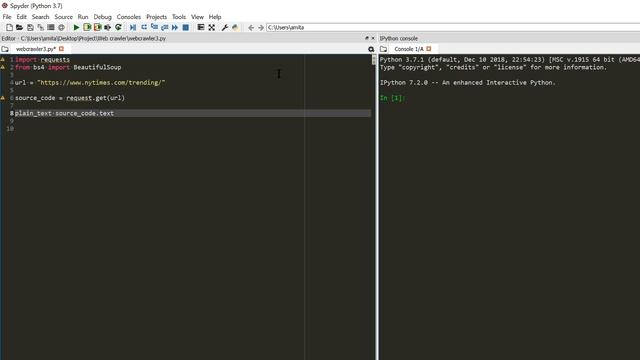Click the 'request.get(url)' code line
This screenshot has width=640, height=360.
click(x=70, y=98)
